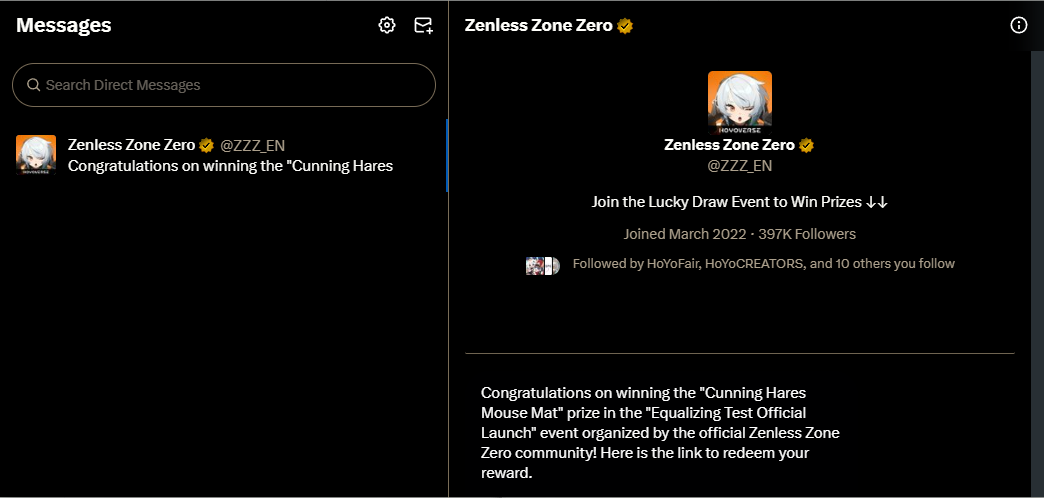Open the large profile picture in conversation

(739, 102)
